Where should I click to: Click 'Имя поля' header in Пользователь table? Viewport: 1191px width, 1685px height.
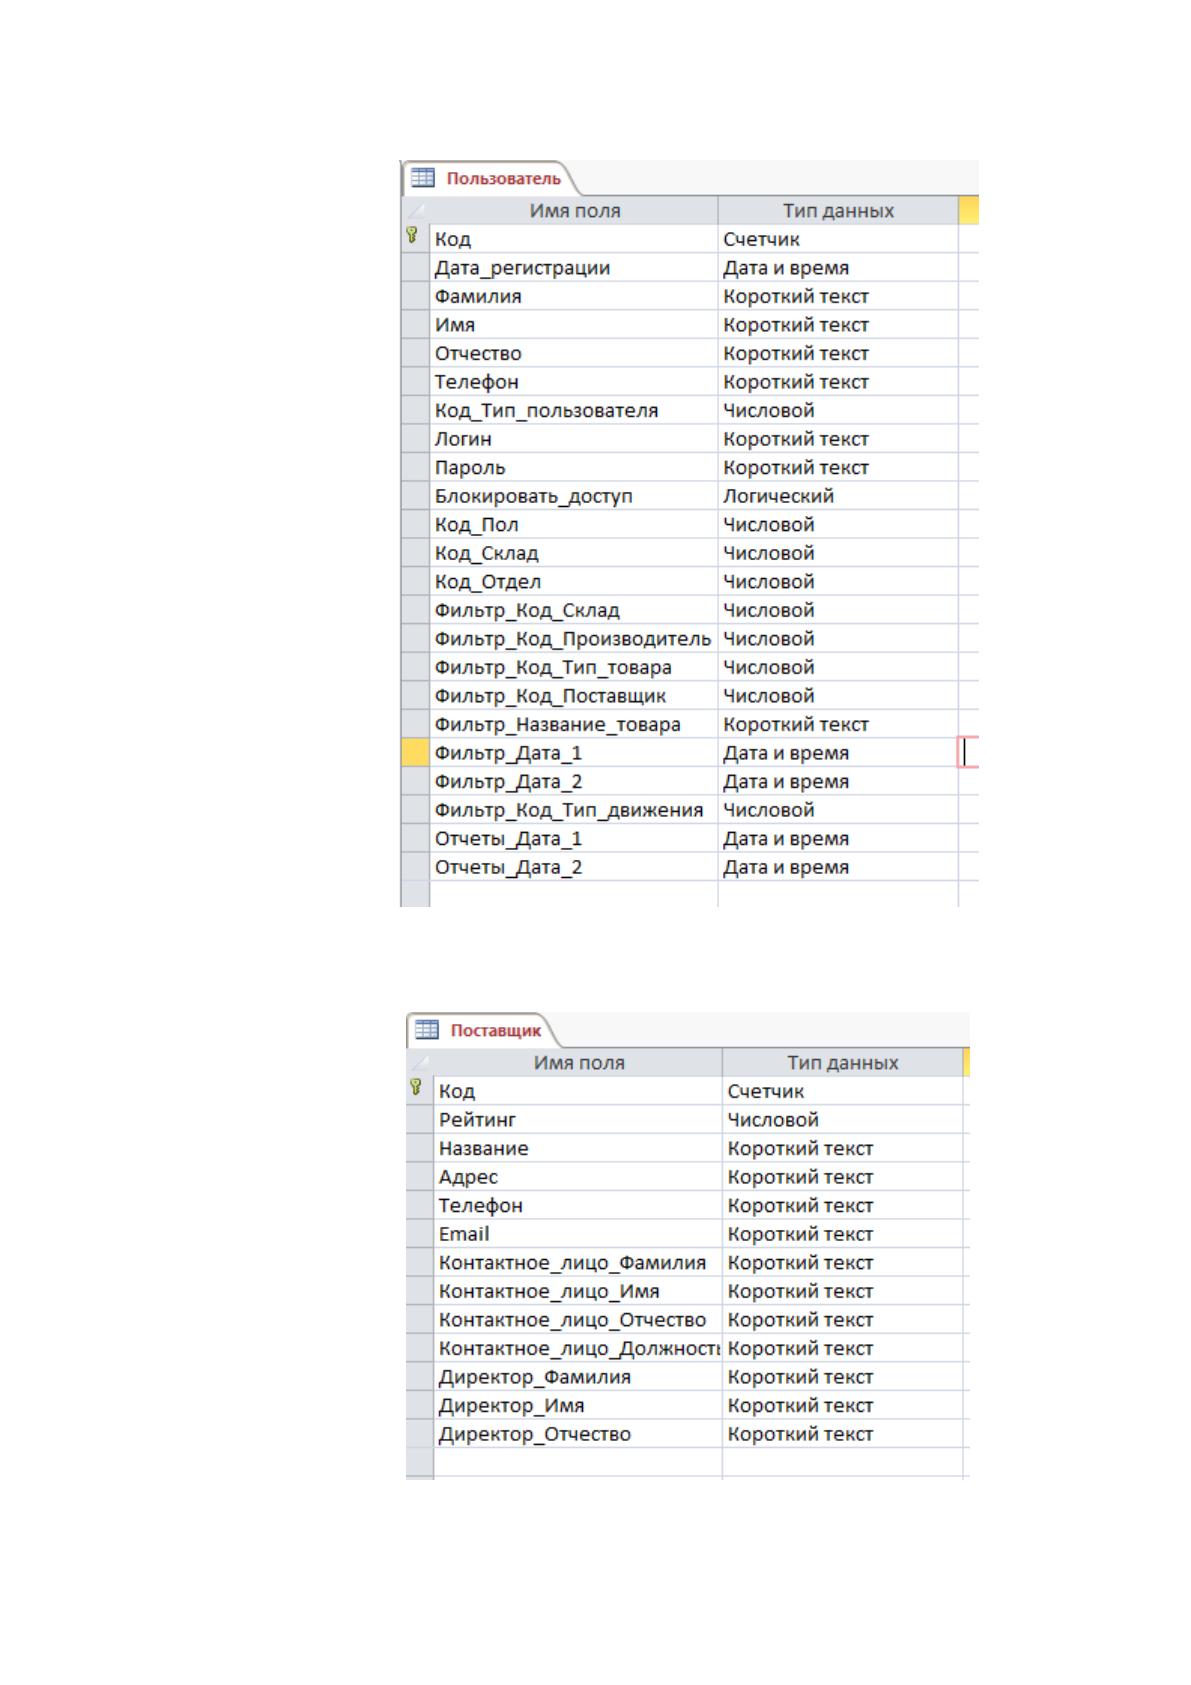[x=574, y=210]
